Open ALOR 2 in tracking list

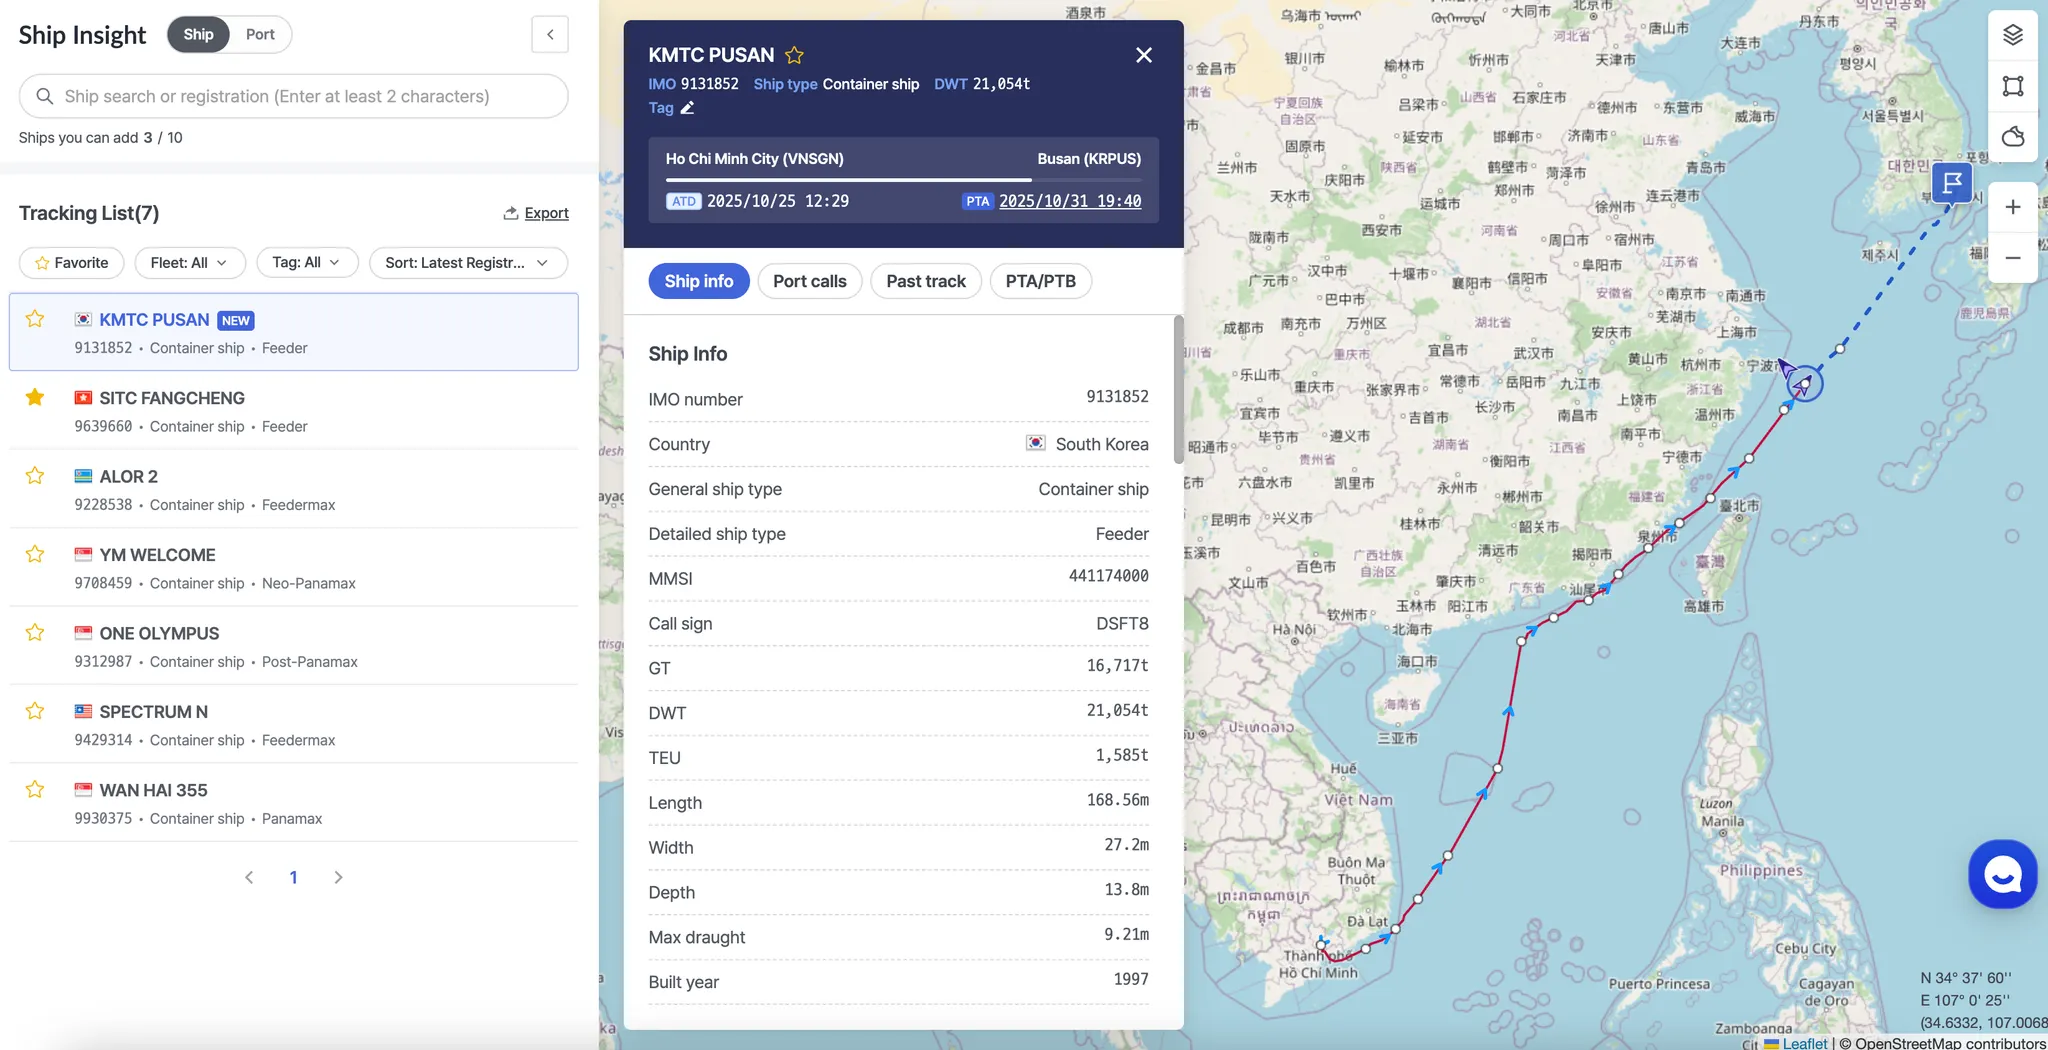point(294,490)
